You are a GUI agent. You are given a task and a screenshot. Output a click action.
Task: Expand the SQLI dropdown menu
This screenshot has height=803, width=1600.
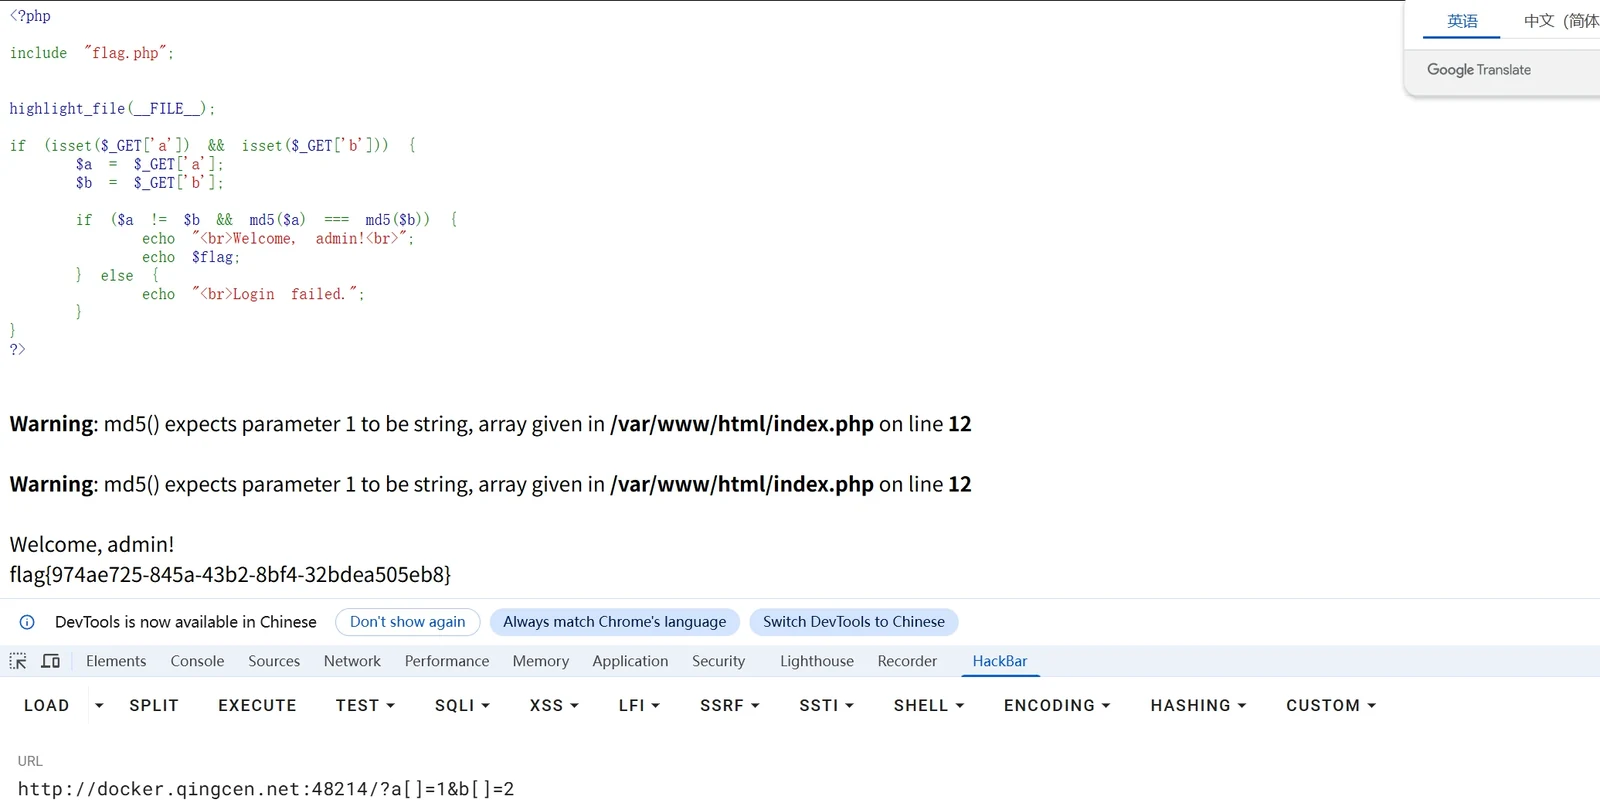[462, 706]
